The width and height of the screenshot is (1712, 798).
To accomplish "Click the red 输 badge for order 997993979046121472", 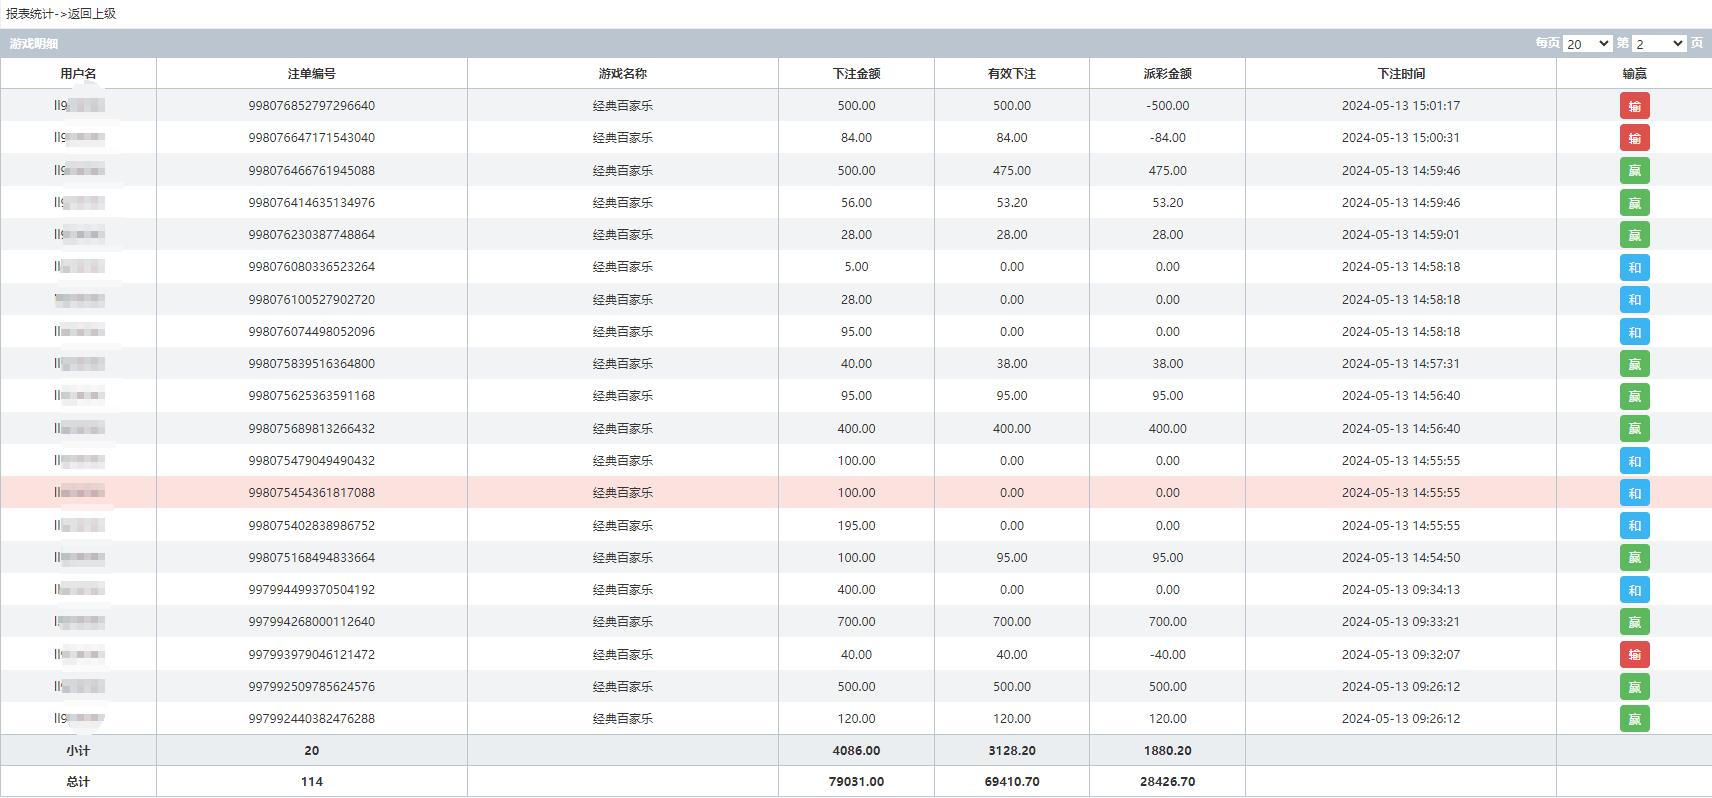I will coord(1635,655).
